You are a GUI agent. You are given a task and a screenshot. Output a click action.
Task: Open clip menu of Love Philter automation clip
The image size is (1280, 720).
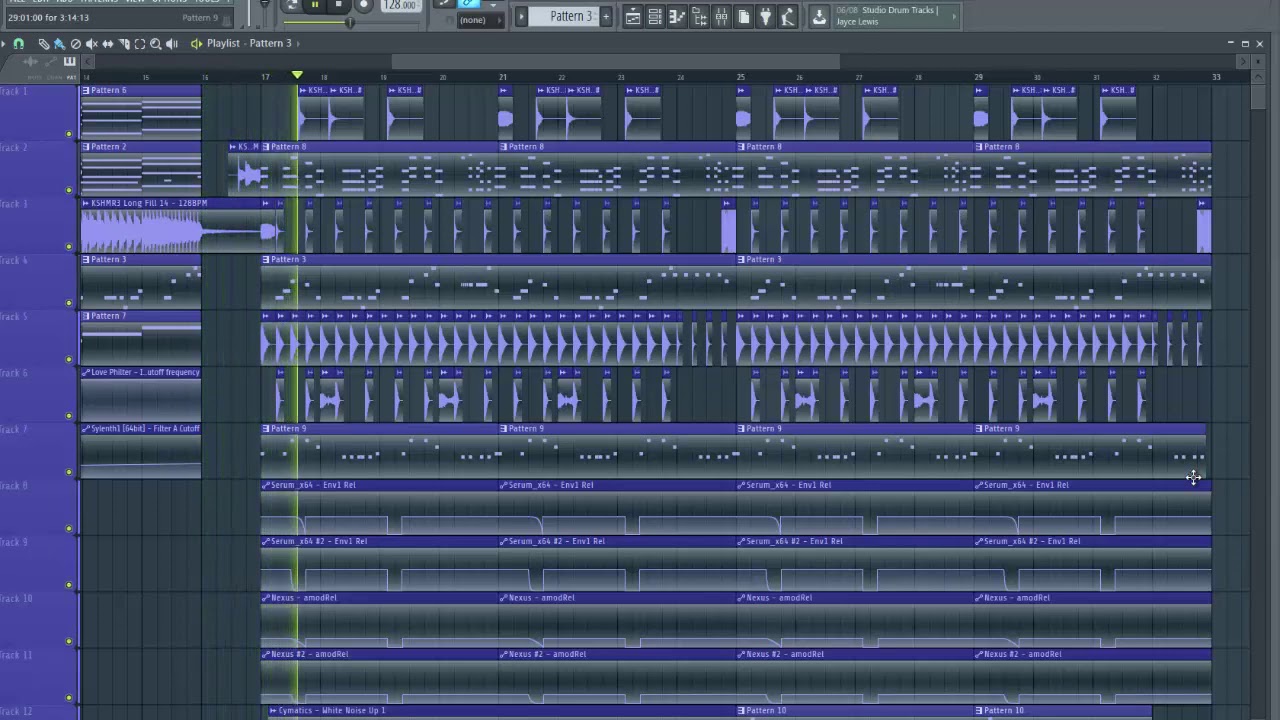coord(86,372)
